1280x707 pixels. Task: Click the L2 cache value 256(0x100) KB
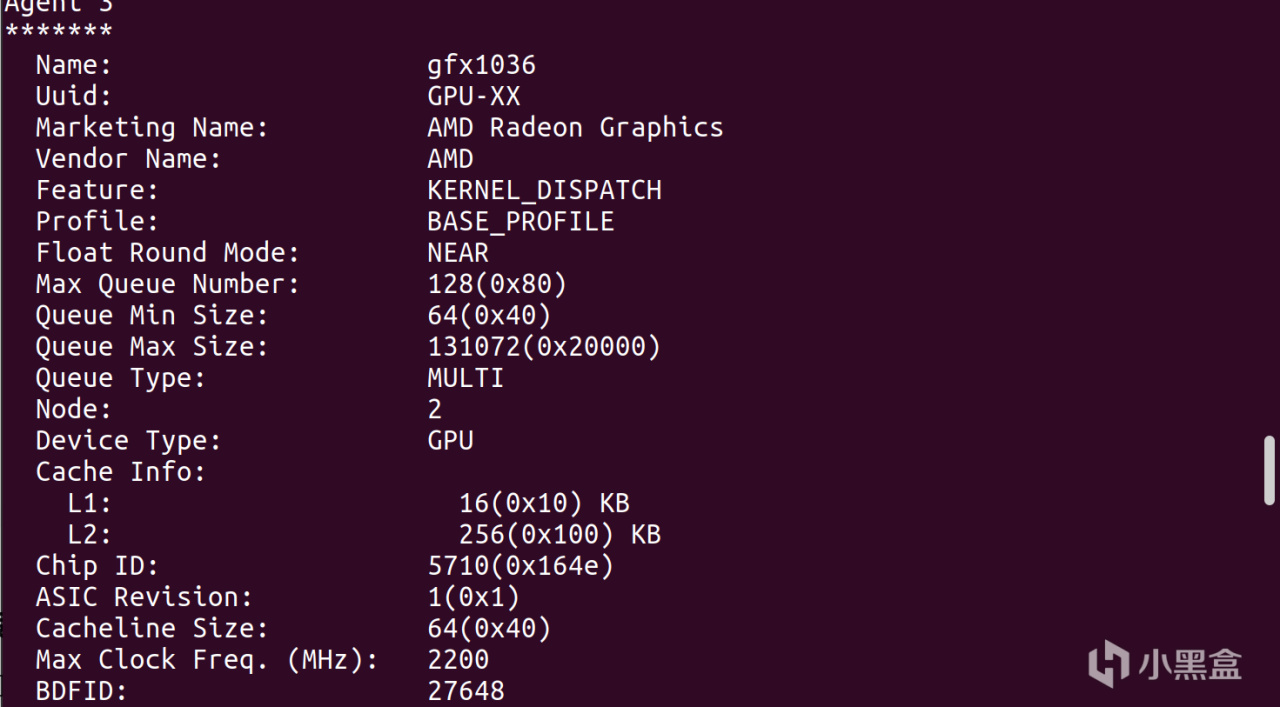559,535
